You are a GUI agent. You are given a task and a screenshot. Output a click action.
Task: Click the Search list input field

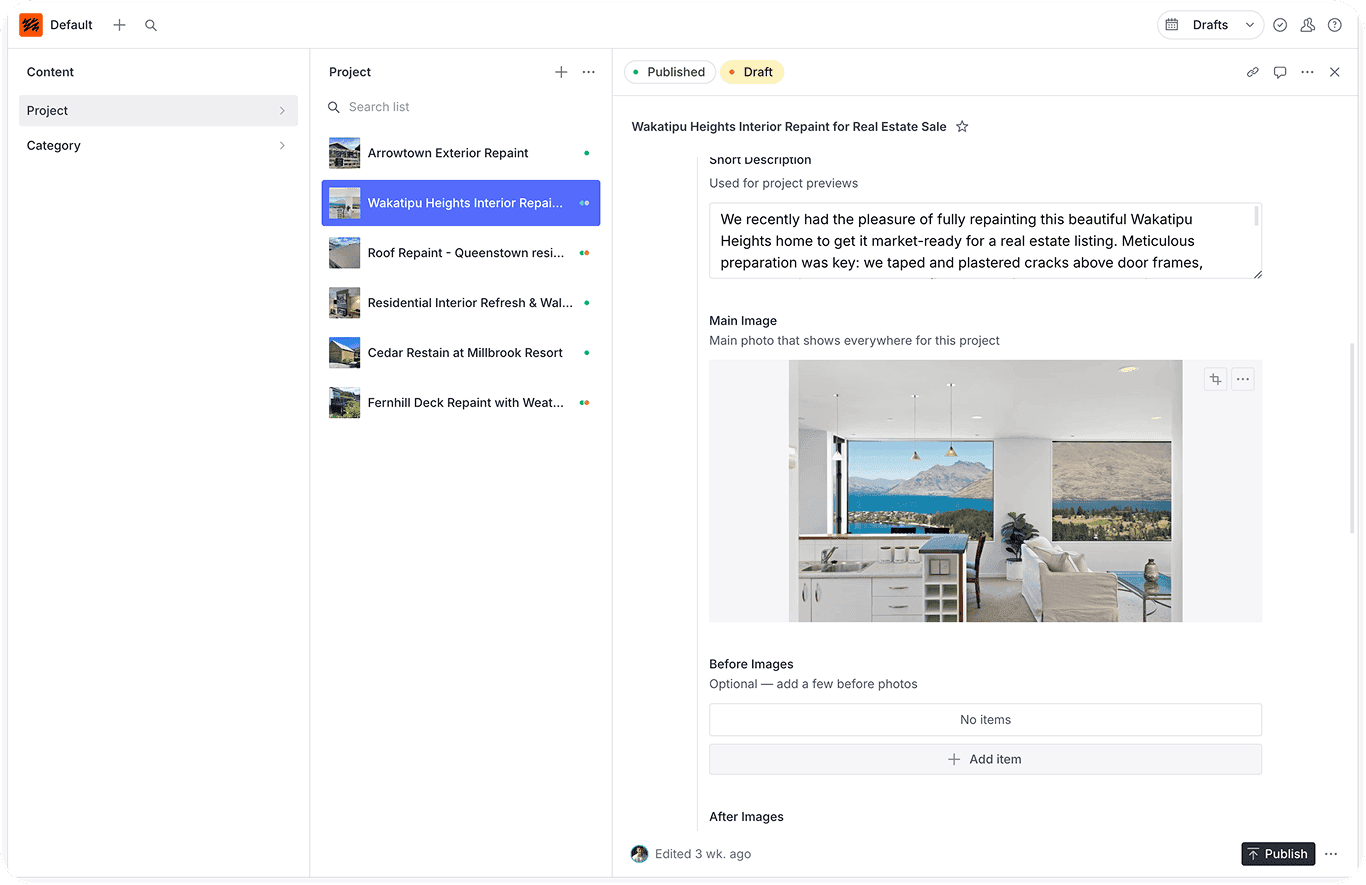[x=460, y=107]
